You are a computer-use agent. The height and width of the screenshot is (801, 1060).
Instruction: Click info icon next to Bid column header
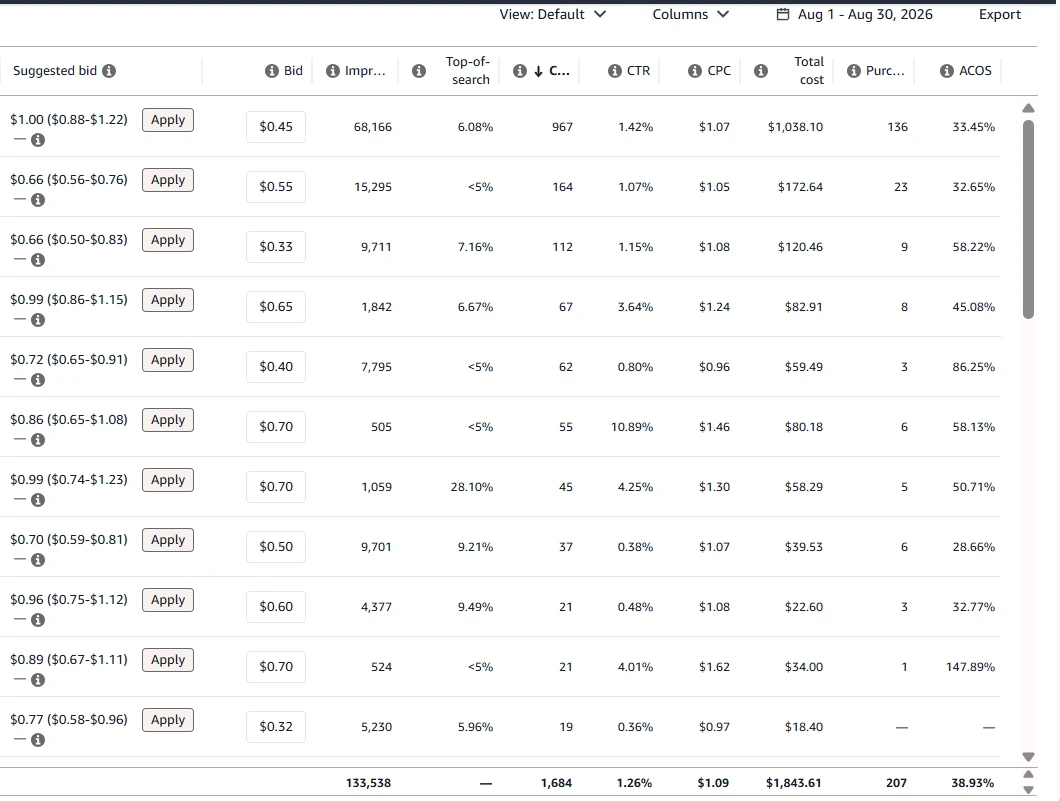pyautogui.click(x=272, y=71)
